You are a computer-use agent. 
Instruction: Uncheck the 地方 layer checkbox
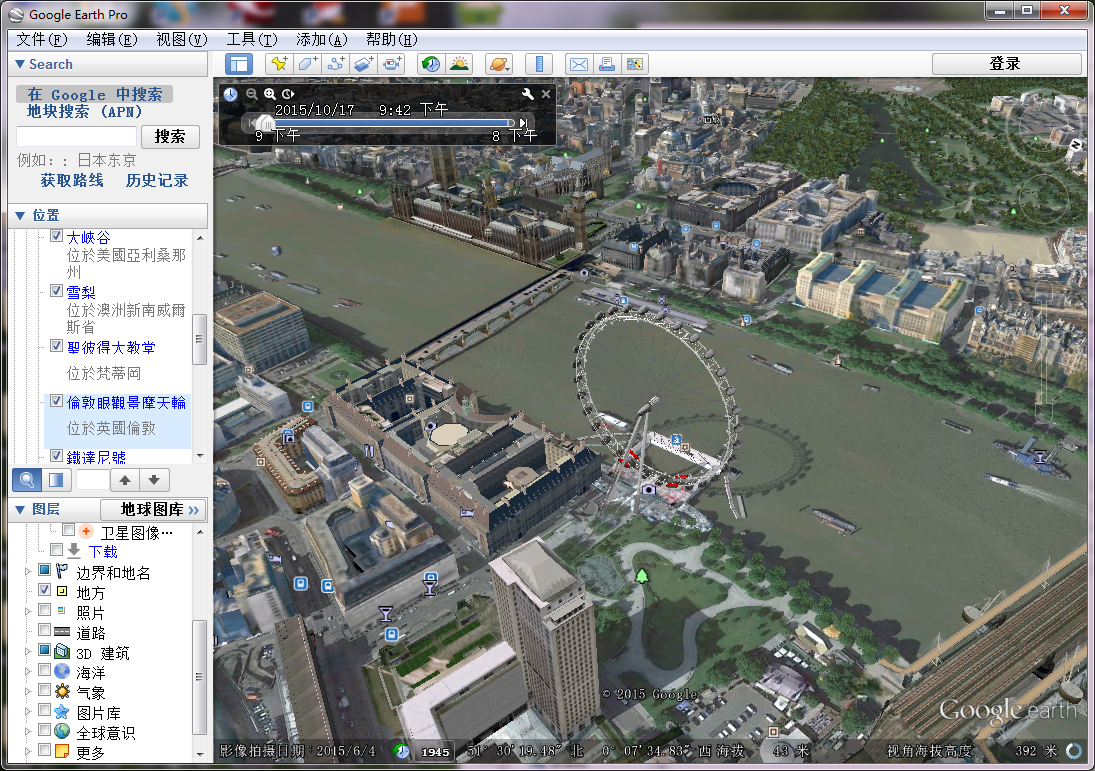(44, 590)
